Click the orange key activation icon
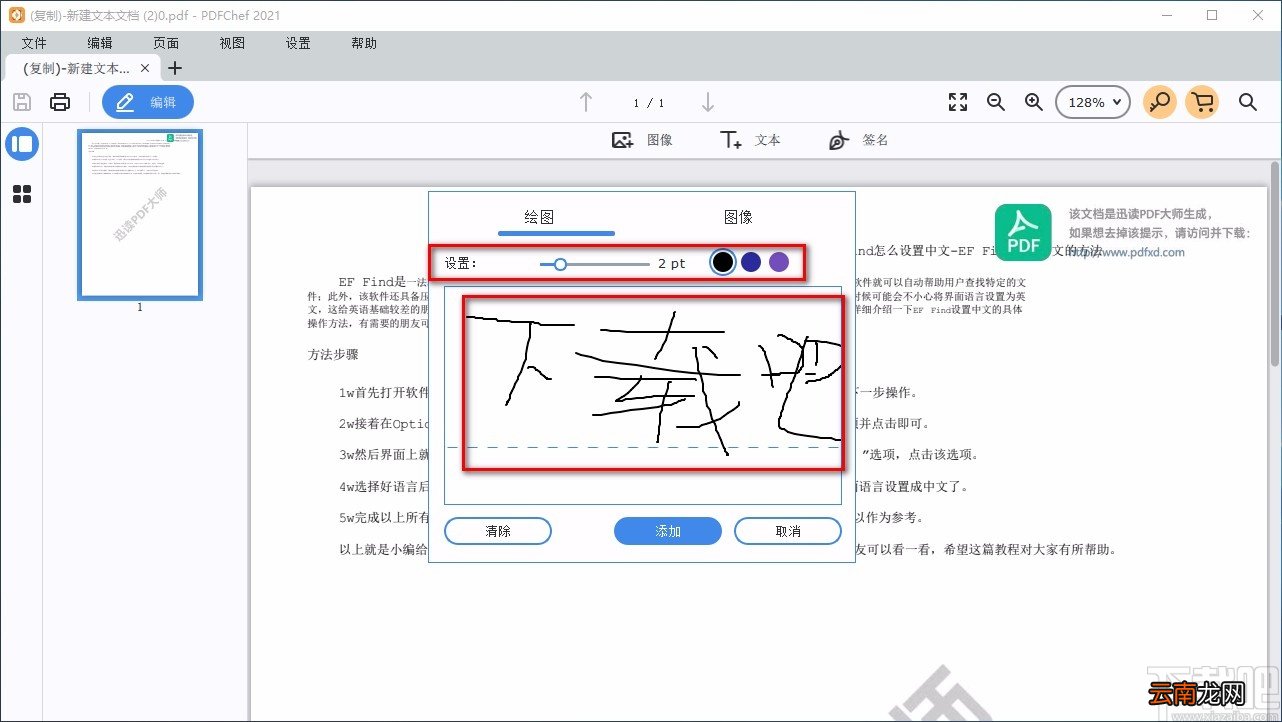This screenshot has height=722, width=1282. 1160,102
